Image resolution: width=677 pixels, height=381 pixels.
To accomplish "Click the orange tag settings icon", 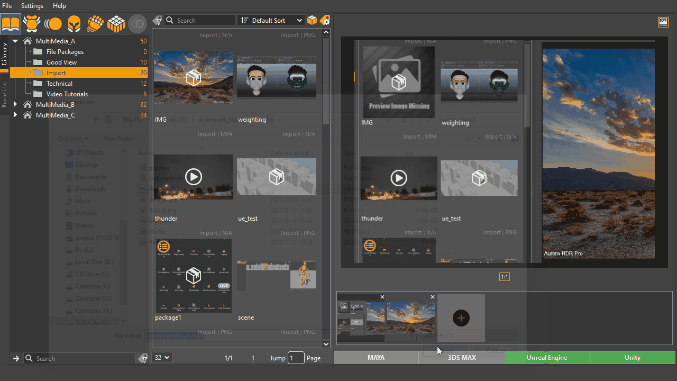I will coord(325,20).
